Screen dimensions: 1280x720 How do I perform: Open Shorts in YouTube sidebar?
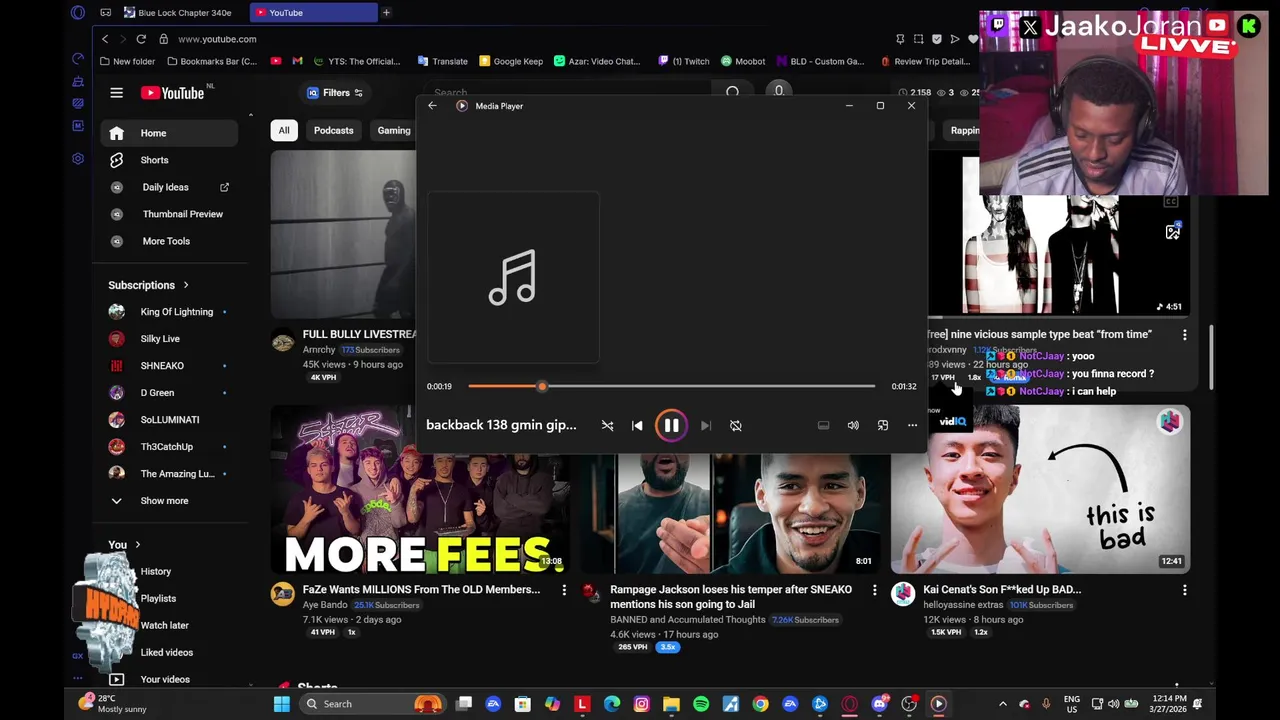pos(170,160)
